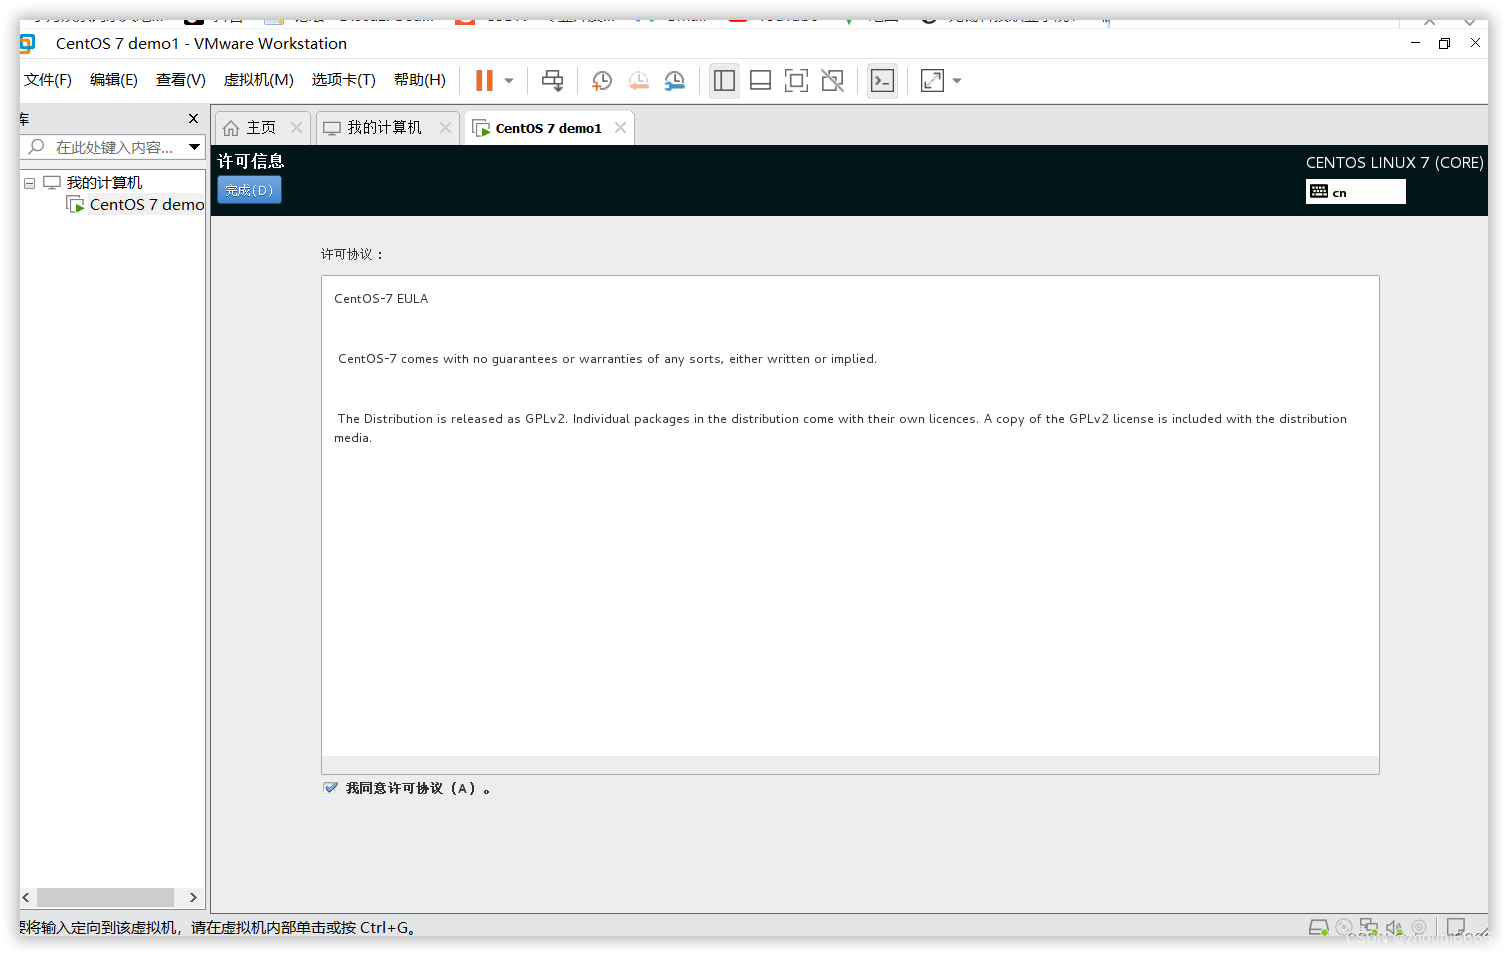Click the enter full screen icon
Image resolution: width=1508 pixels, height=956 pixels.
coord(796,81)
